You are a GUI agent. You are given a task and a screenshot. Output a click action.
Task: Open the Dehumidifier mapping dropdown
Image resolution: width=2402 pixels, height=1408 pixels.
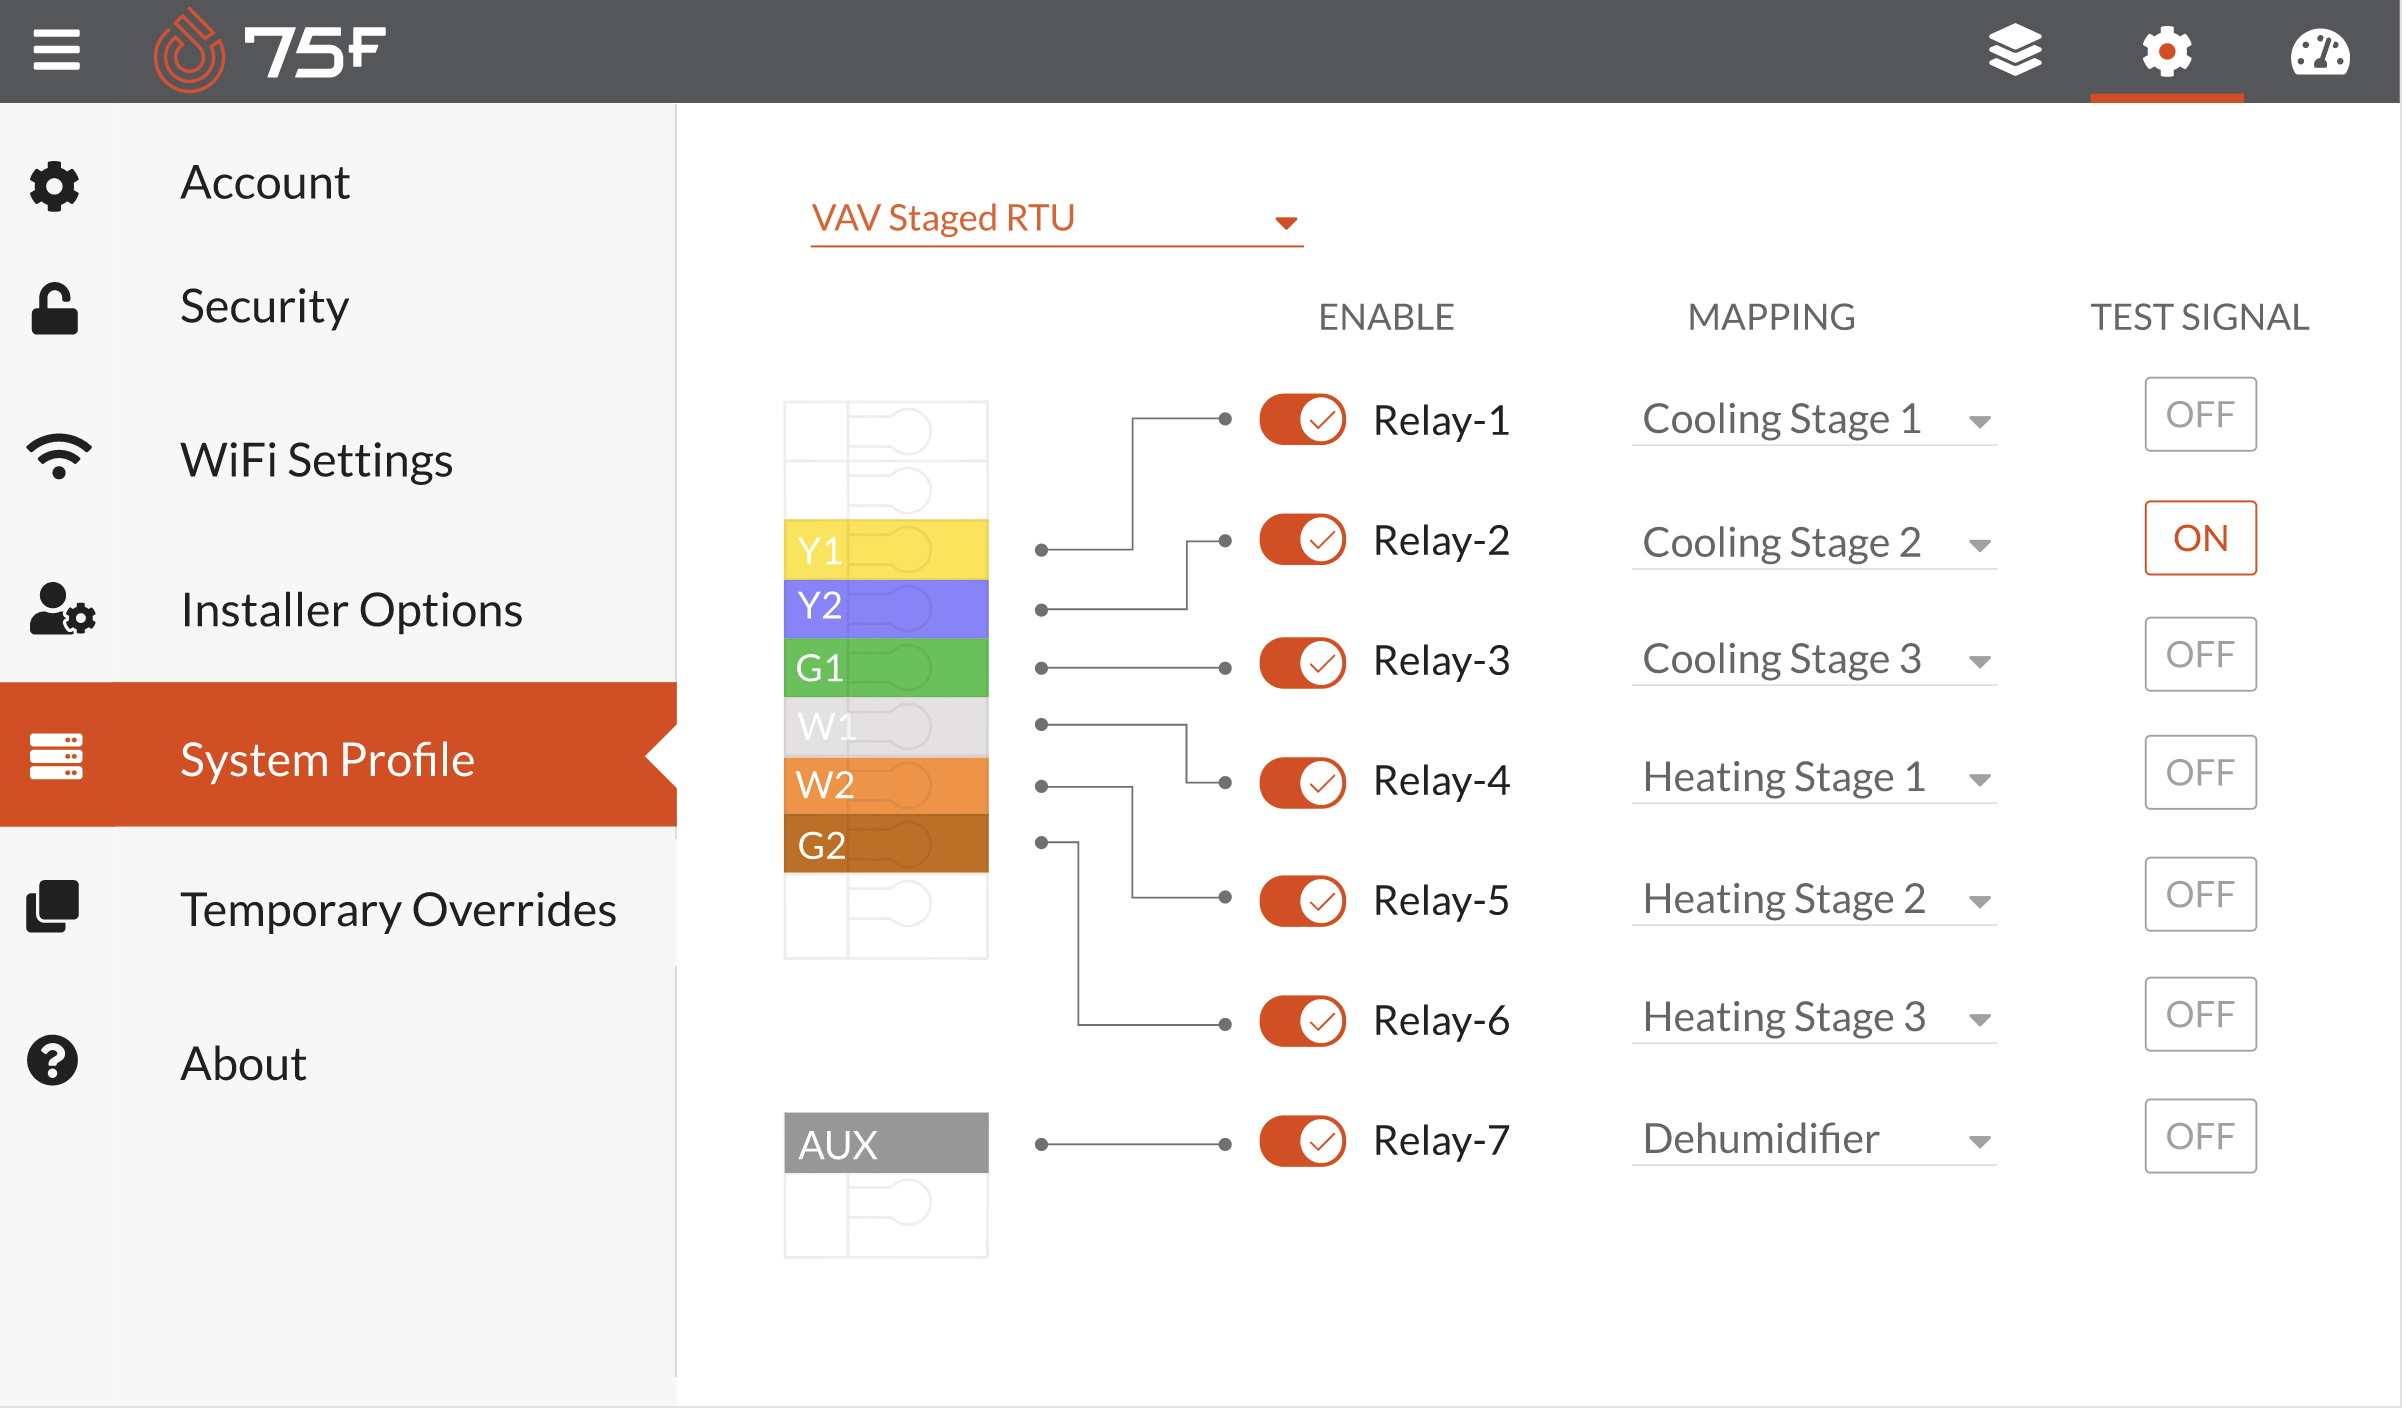coord(1814,1139)
